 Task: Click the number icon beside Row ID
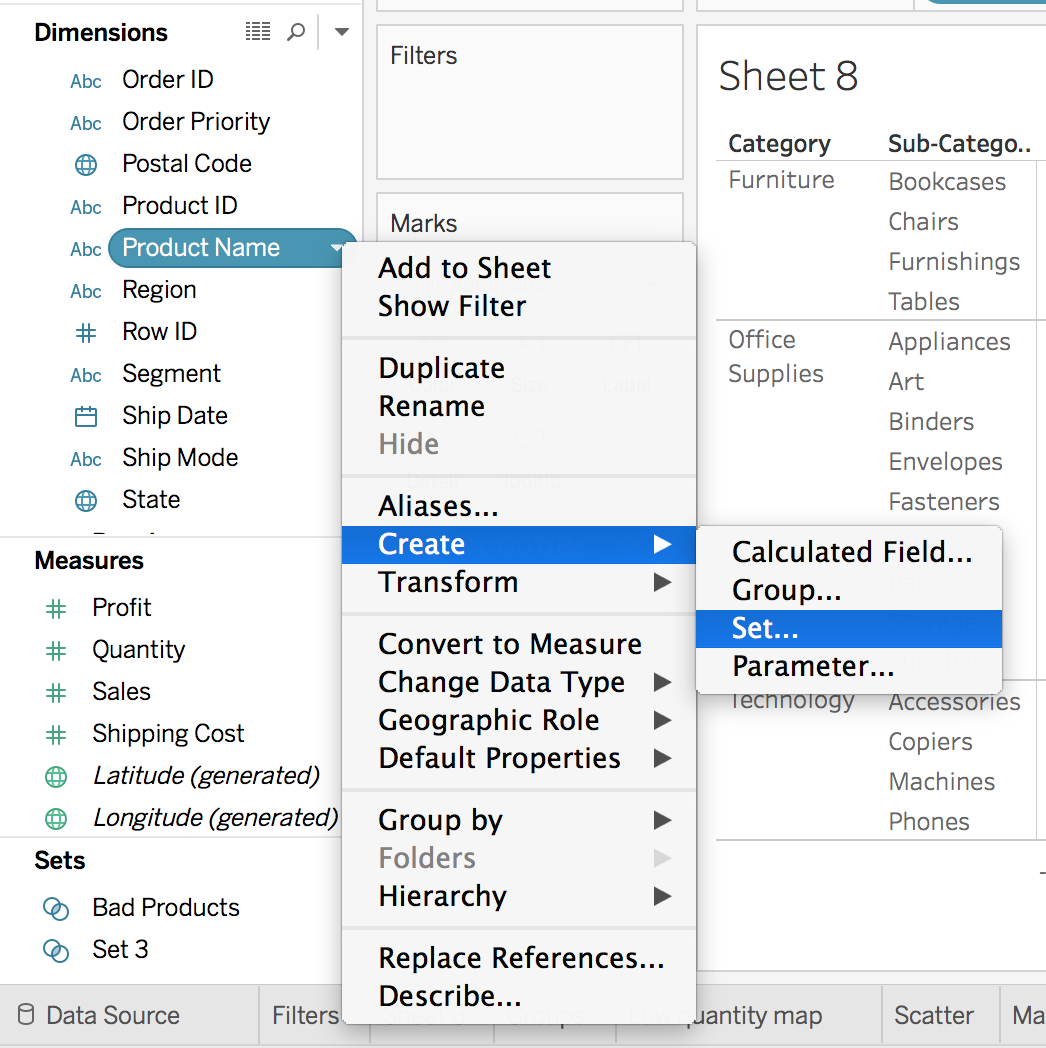pyautogui.click(x=86, y=333)
